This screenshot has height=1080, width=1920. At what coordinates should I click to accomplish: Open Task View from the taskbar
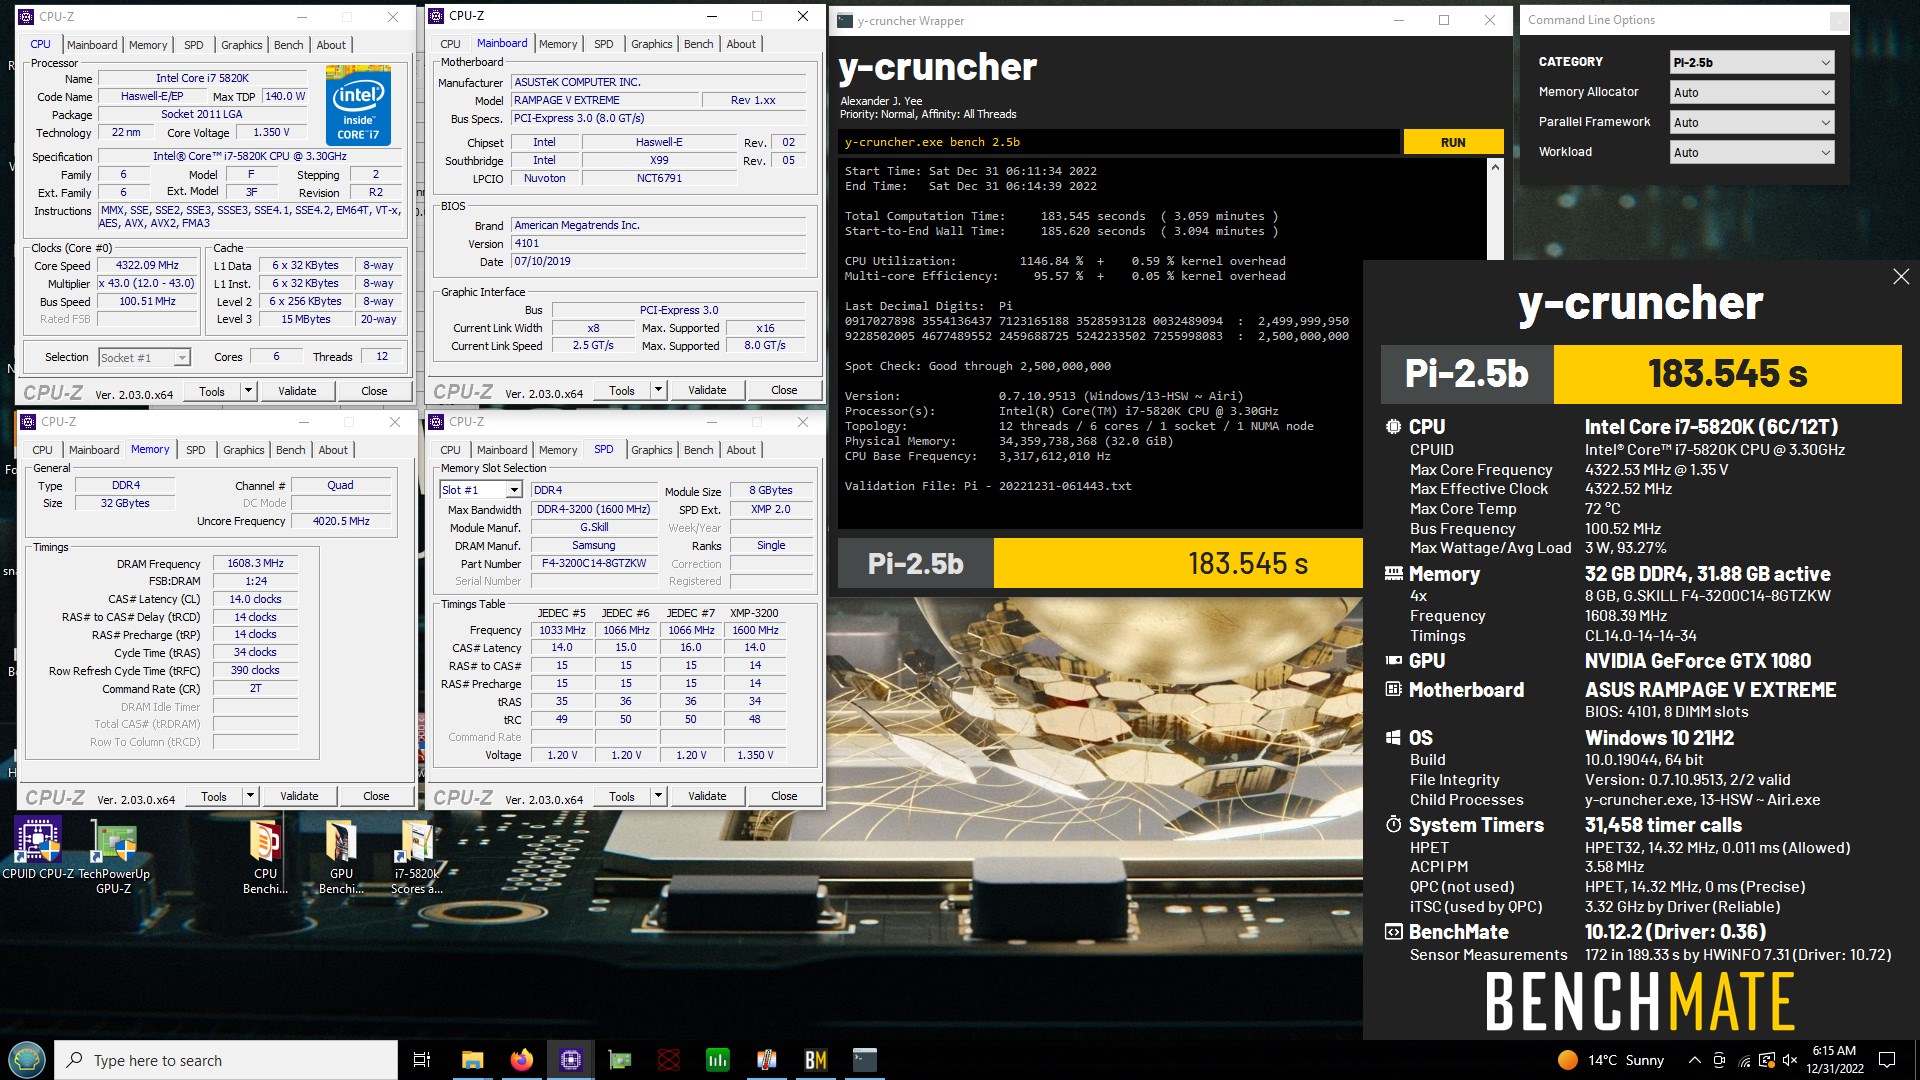pos(421,1060)
